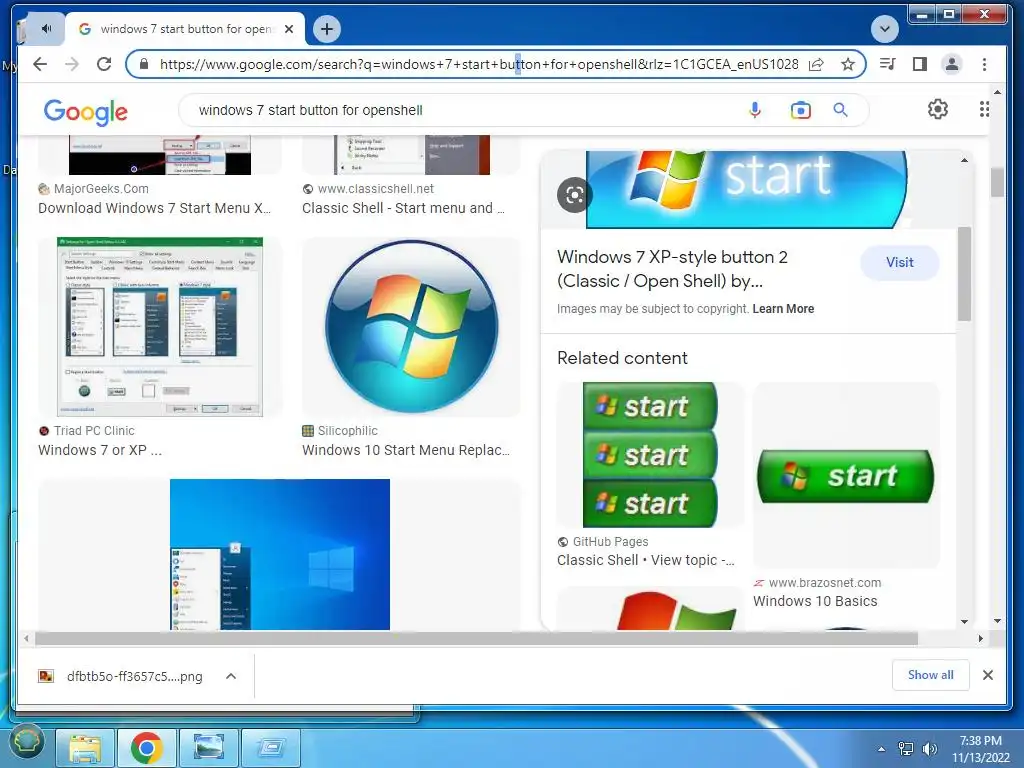
Task: Click Show all downloads button
Action: [x=931, y=675]
